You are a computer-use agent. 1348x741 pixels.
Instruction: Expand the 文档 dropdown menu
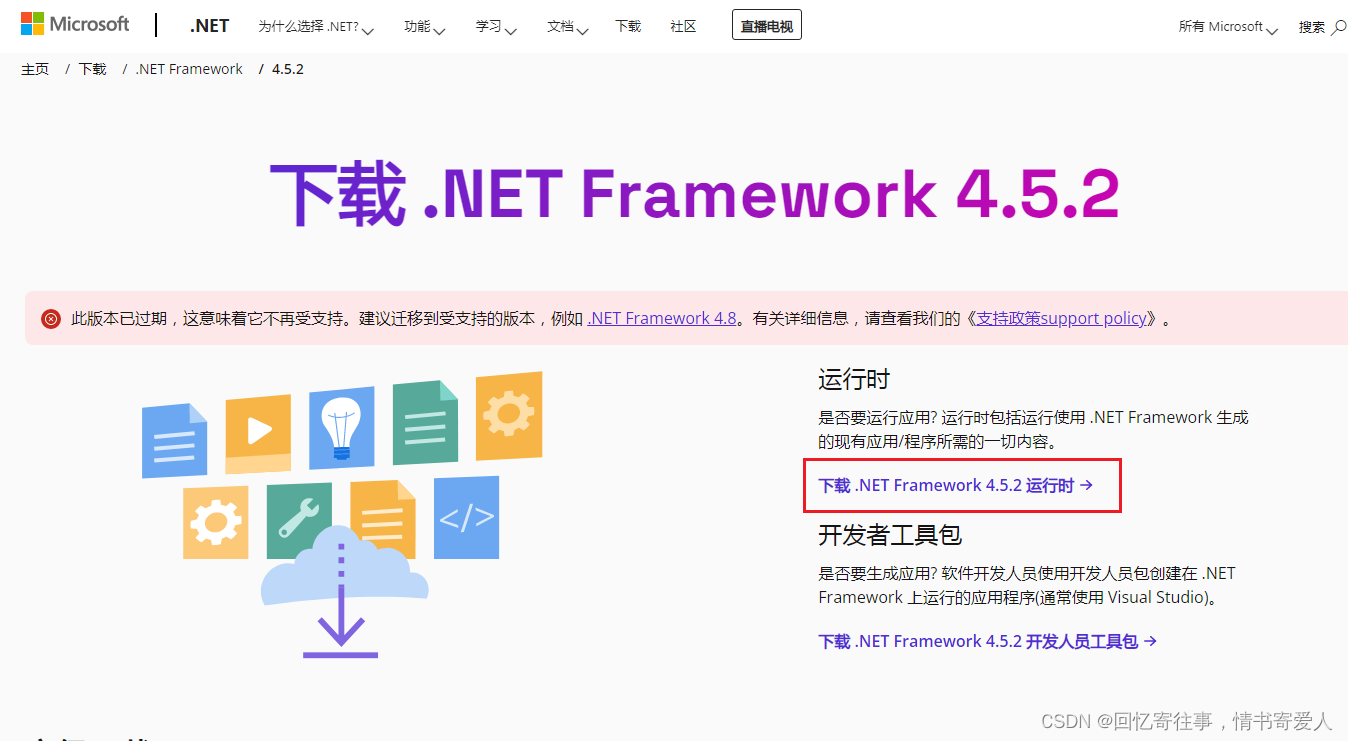tap(568, 27)
